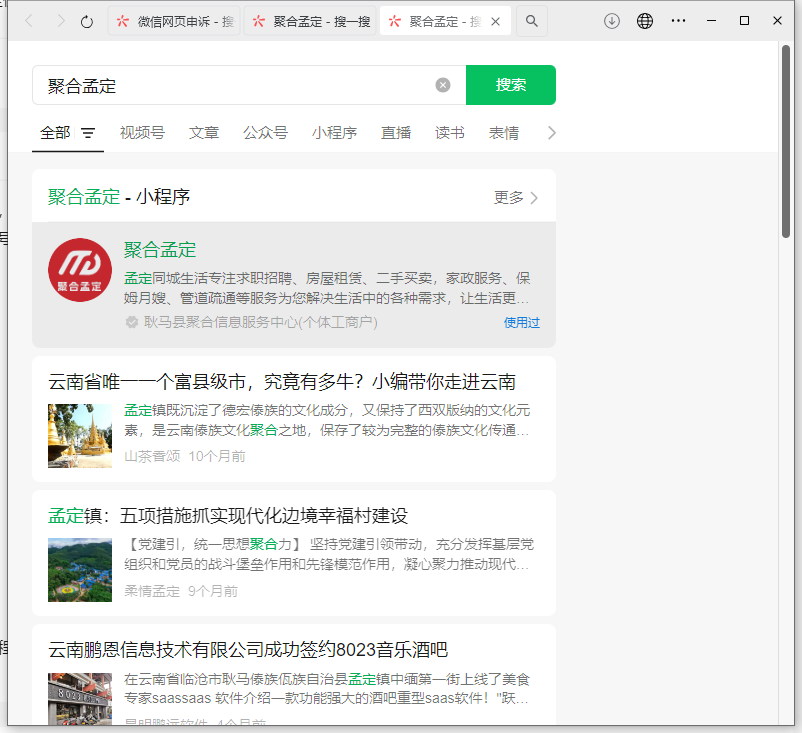802x733 pixels.
Task: Switch to the 微信网页申诉 tab
Action: pos(174,21)
